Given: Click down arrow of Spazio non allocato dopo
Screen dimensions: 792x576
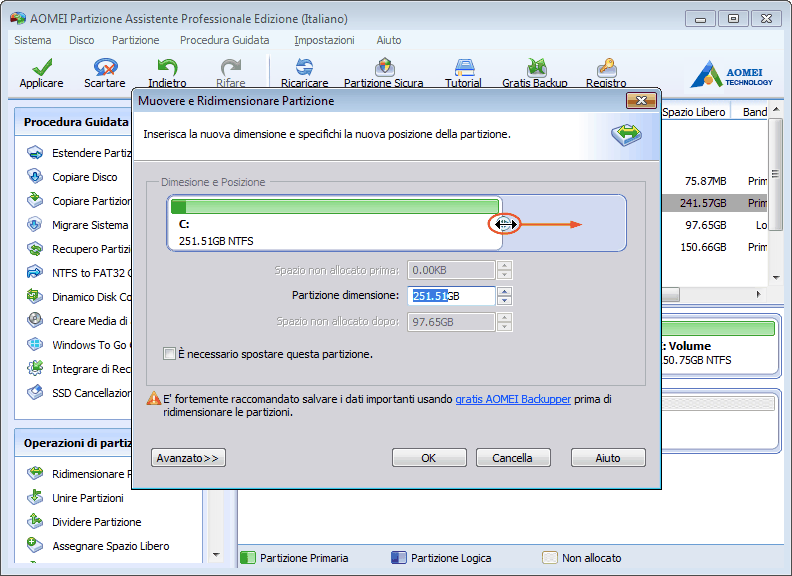Looking at the screenshot, I should coord(504,326).
